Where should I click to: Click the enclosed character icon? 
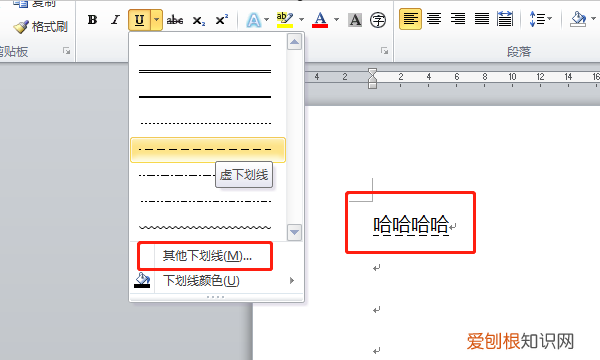[x=378, y=20]
